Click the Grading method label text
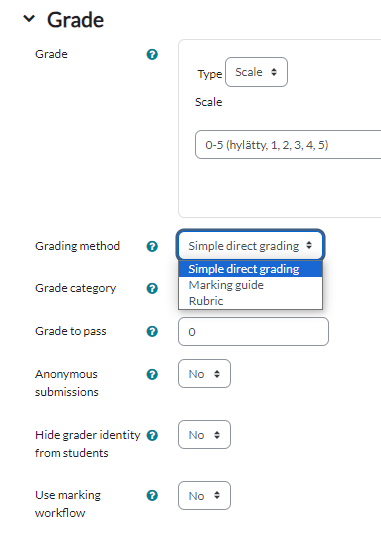Image resolution: width=381 pixels, height=535 pixels. click(x=77, y=246)
